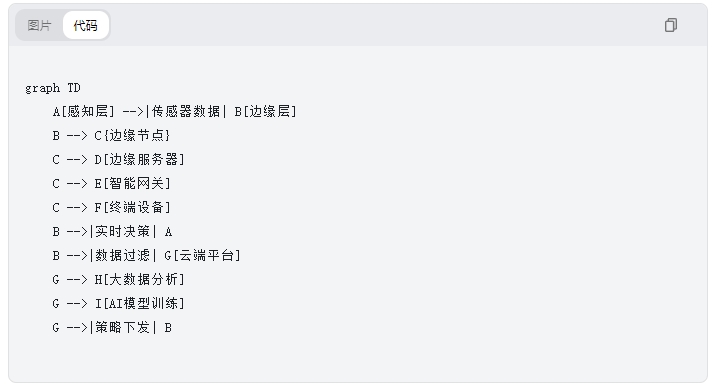Click the |数据过滤| edge label
The width and height of the screenshot is (716, 387).
(x=123, y=256)
